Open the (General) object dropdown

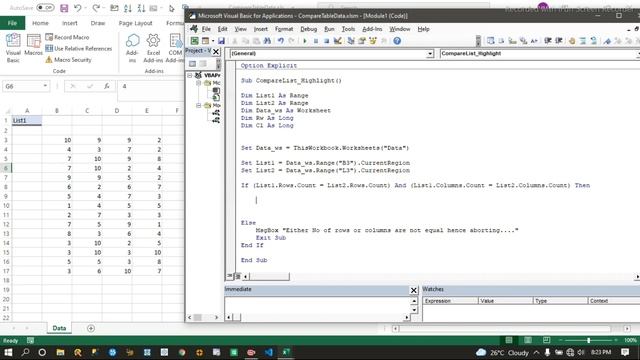point(430,53)
